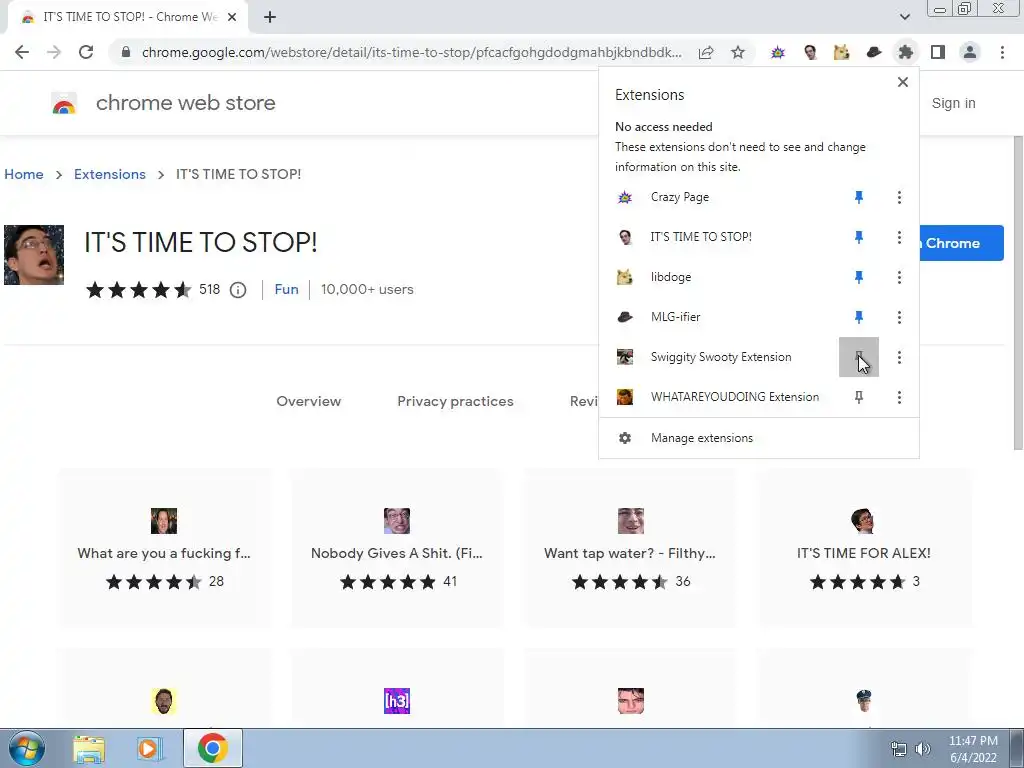Go back to previous page
This screenshot has height=768, width=1024.
[22, 52]
